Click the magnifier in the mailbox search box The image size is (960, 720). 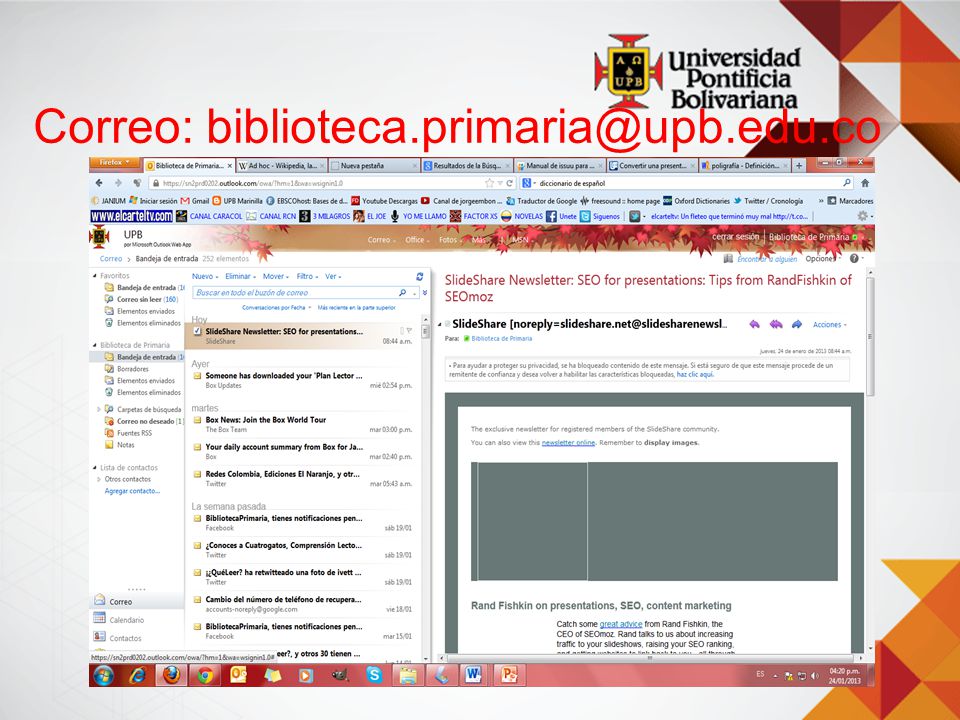coord(402,293)
